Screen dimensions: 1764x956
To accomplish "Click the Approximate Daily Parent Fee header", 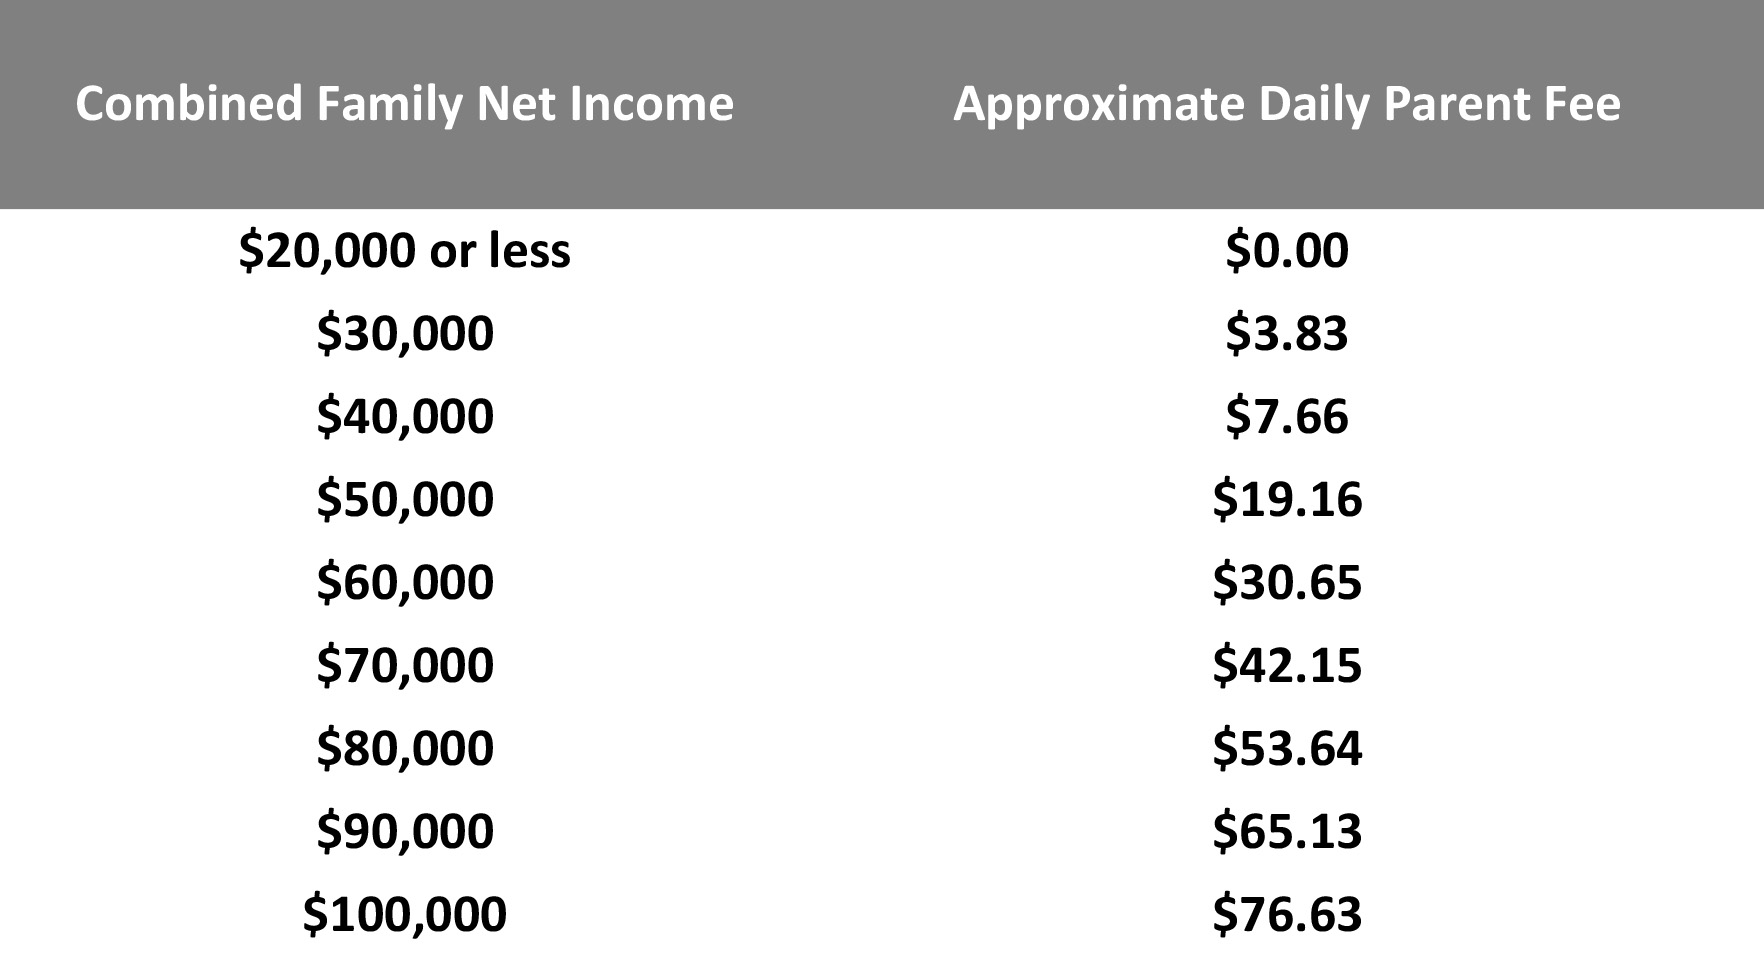I will (x=1287, y=104).
